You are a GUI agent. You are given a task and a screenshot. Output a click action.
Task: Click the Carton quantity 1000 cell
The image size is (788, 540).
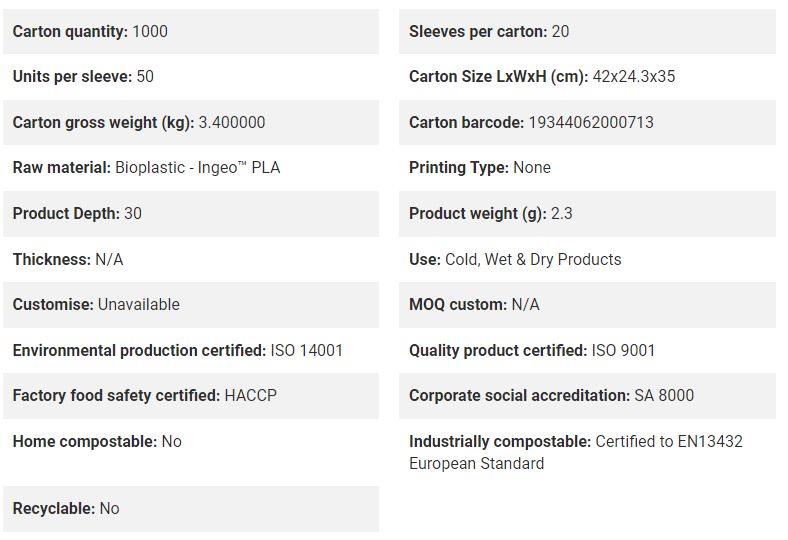pos(191,31)
